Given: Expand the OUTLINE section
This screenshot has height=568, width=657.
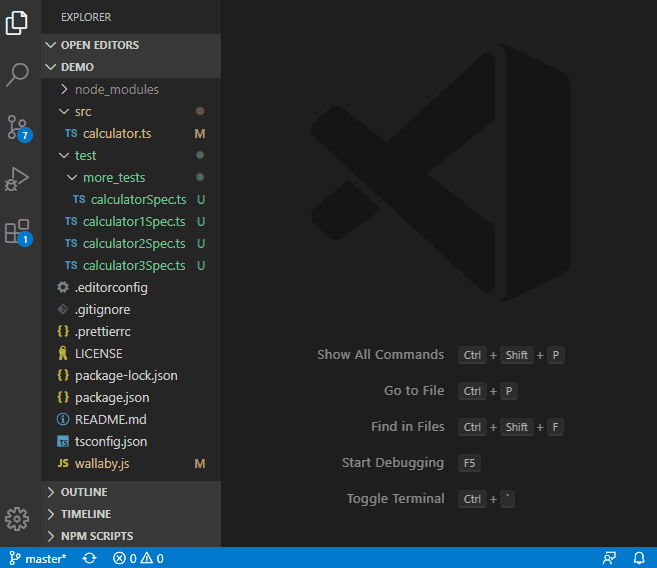Looking at the screenshot, I should pos(84,492).
